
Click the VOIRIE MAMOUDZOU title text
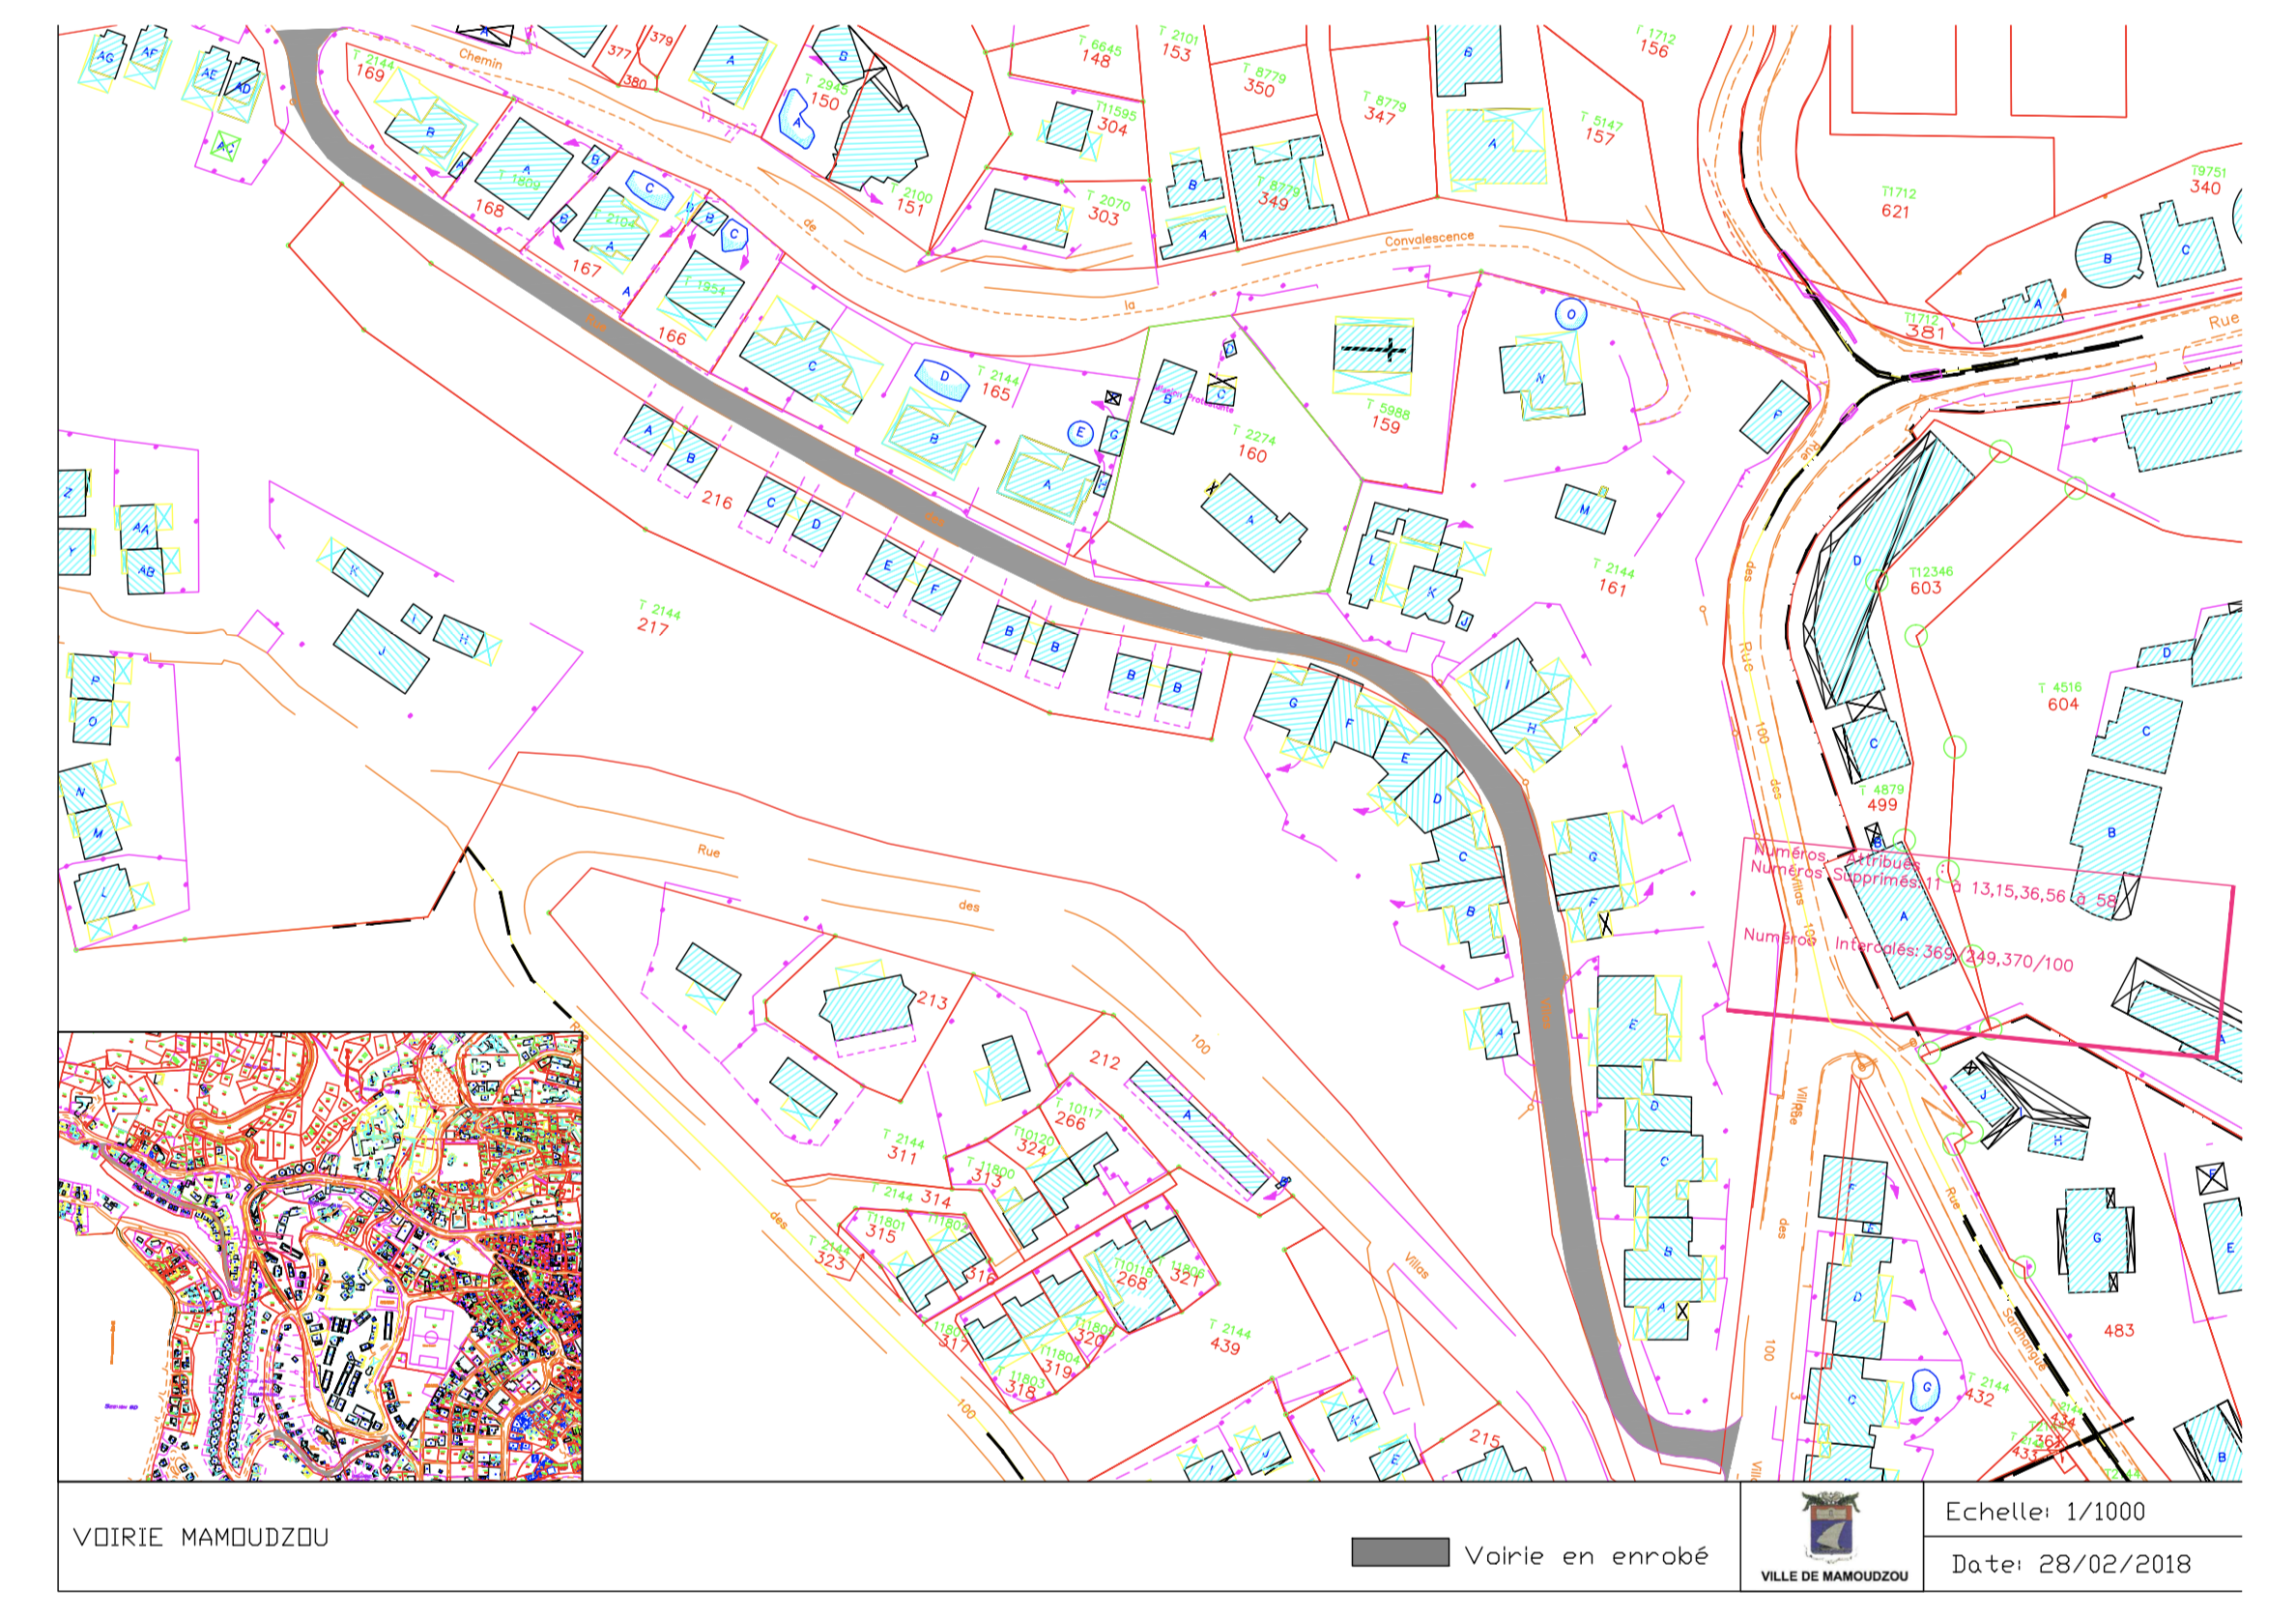coord(201,1538)
